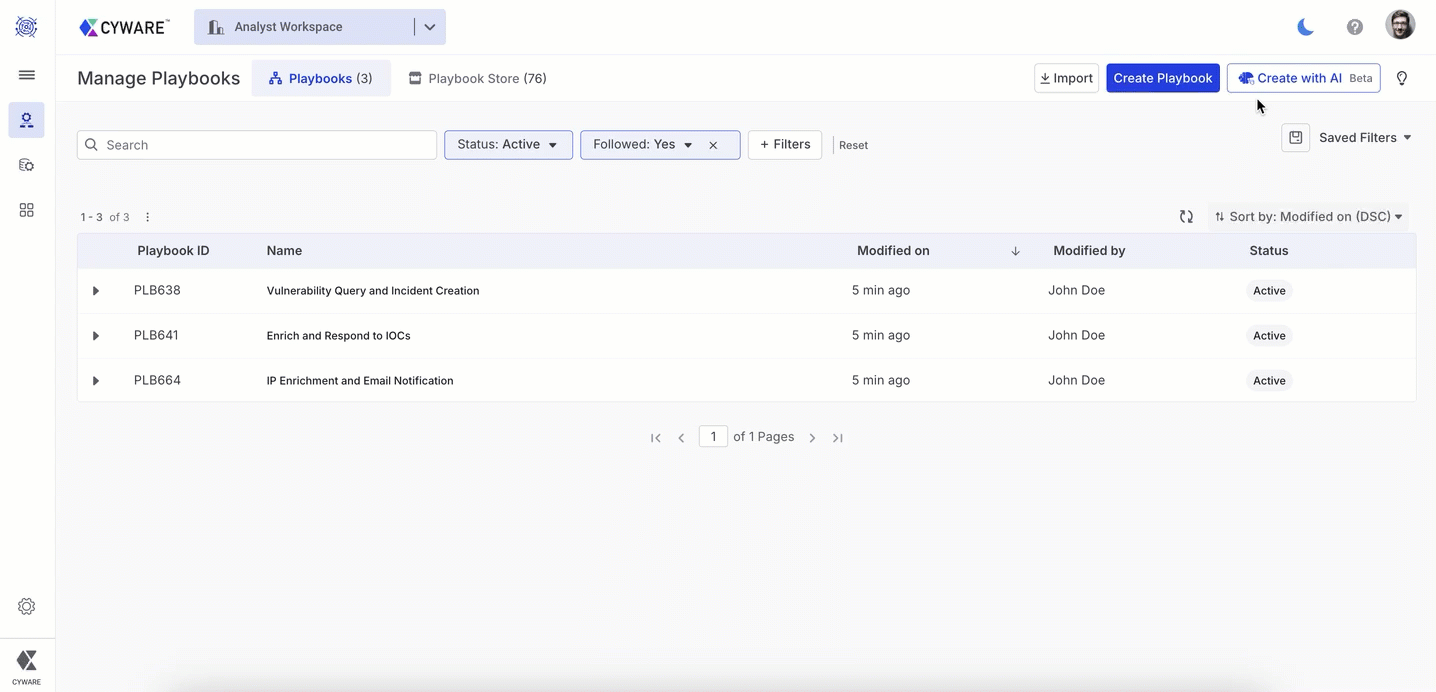1436x692 pixels.
Task: Open the Saved Filters dropdown
Action: pyautogui.click(x=1364, y=138)
